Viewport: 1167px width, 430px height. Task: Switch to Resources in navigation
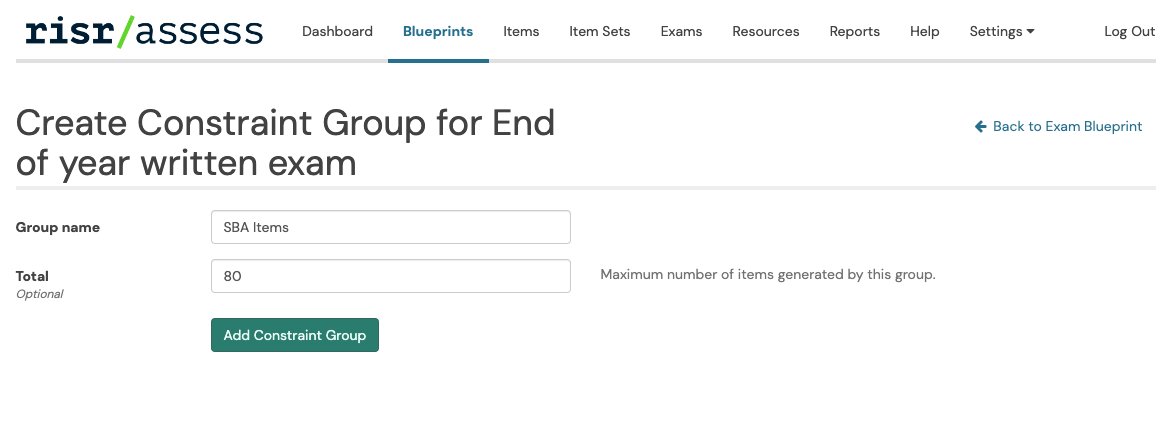click(x=766, y=31)
